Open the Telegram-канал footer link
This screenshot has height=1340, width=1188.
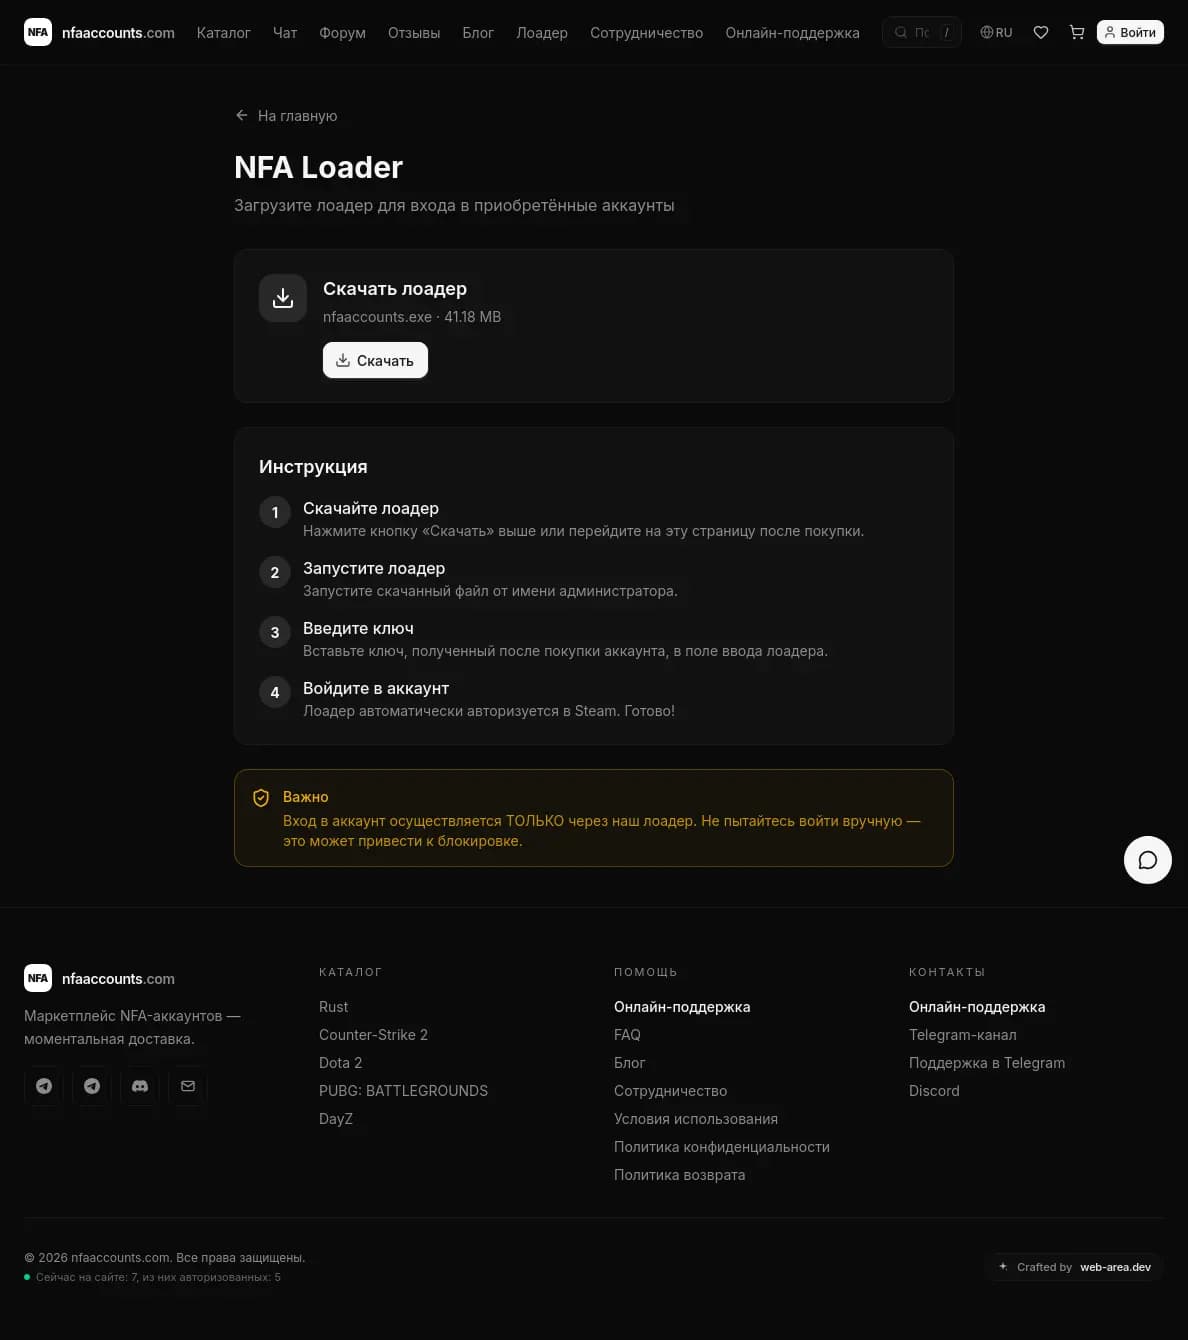tap(962, 1035)
